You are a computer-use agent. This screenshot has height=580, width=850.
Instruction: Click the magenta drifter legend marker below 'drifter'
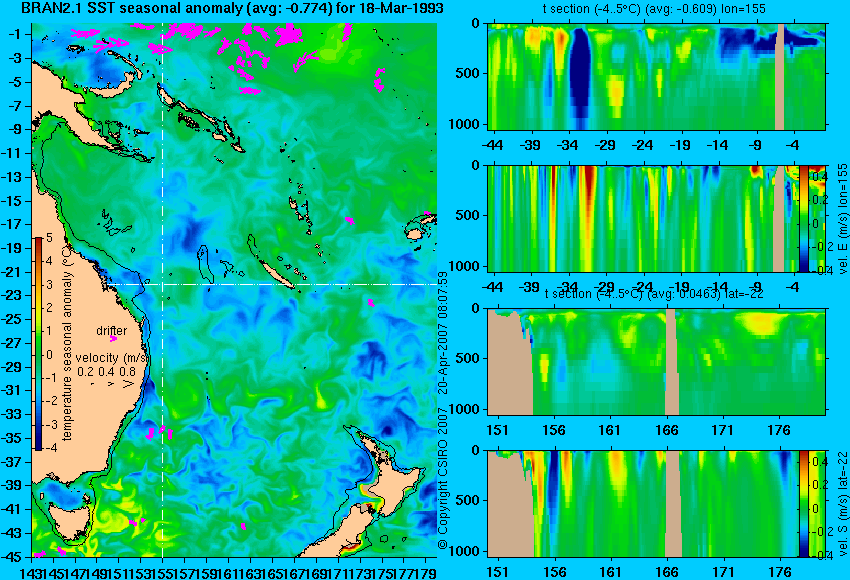pyautogui.click(x=113, y=339)
